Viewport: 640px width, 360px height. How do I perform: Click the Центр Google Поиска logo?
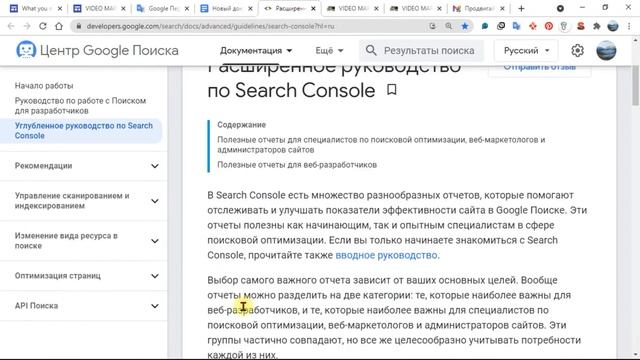[x=97, y=50]
